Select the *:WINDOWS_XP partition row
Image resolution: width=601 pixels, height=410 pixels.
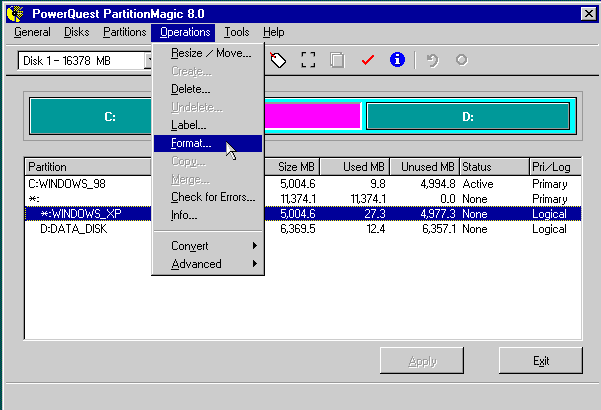point(303,214)
